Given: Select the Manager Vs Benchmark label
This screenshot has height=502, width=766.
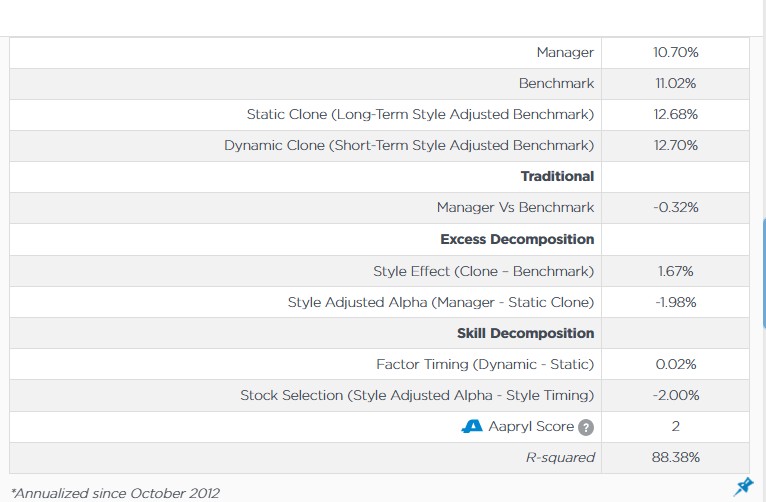Looking at the screenshot, I should pos(515,208).
